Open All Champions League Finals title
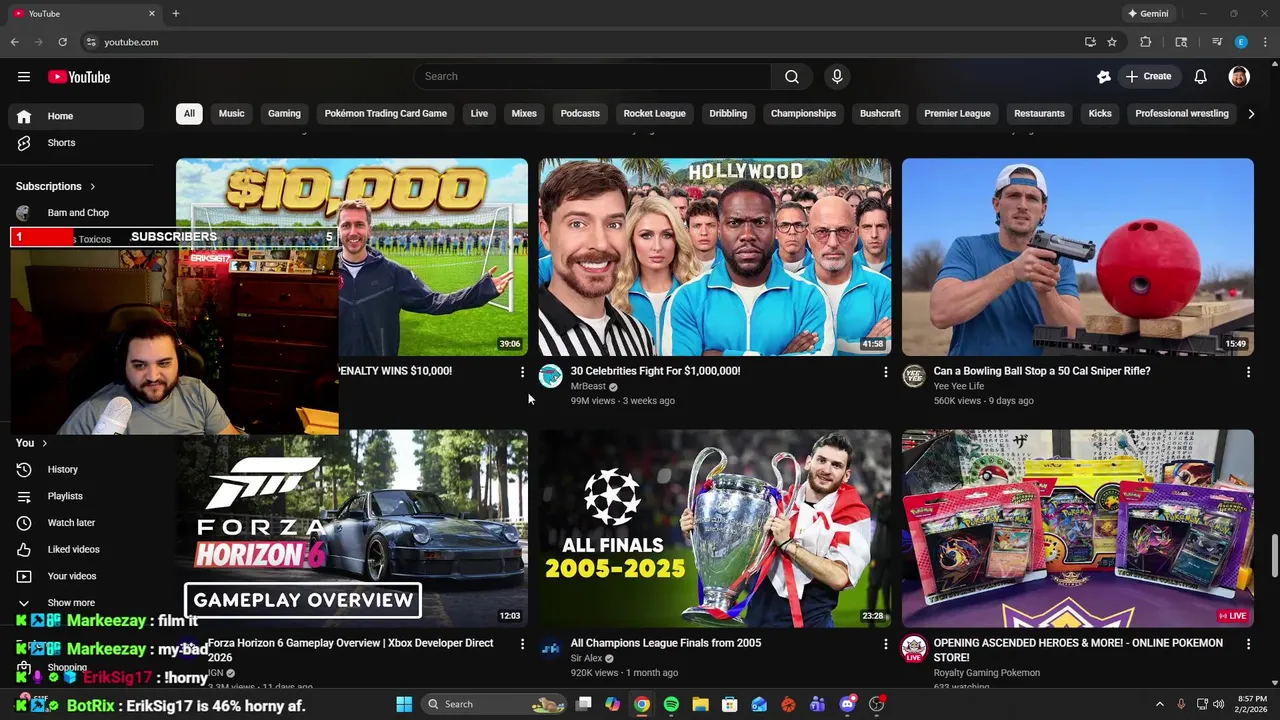 click(x=666, y=643)
